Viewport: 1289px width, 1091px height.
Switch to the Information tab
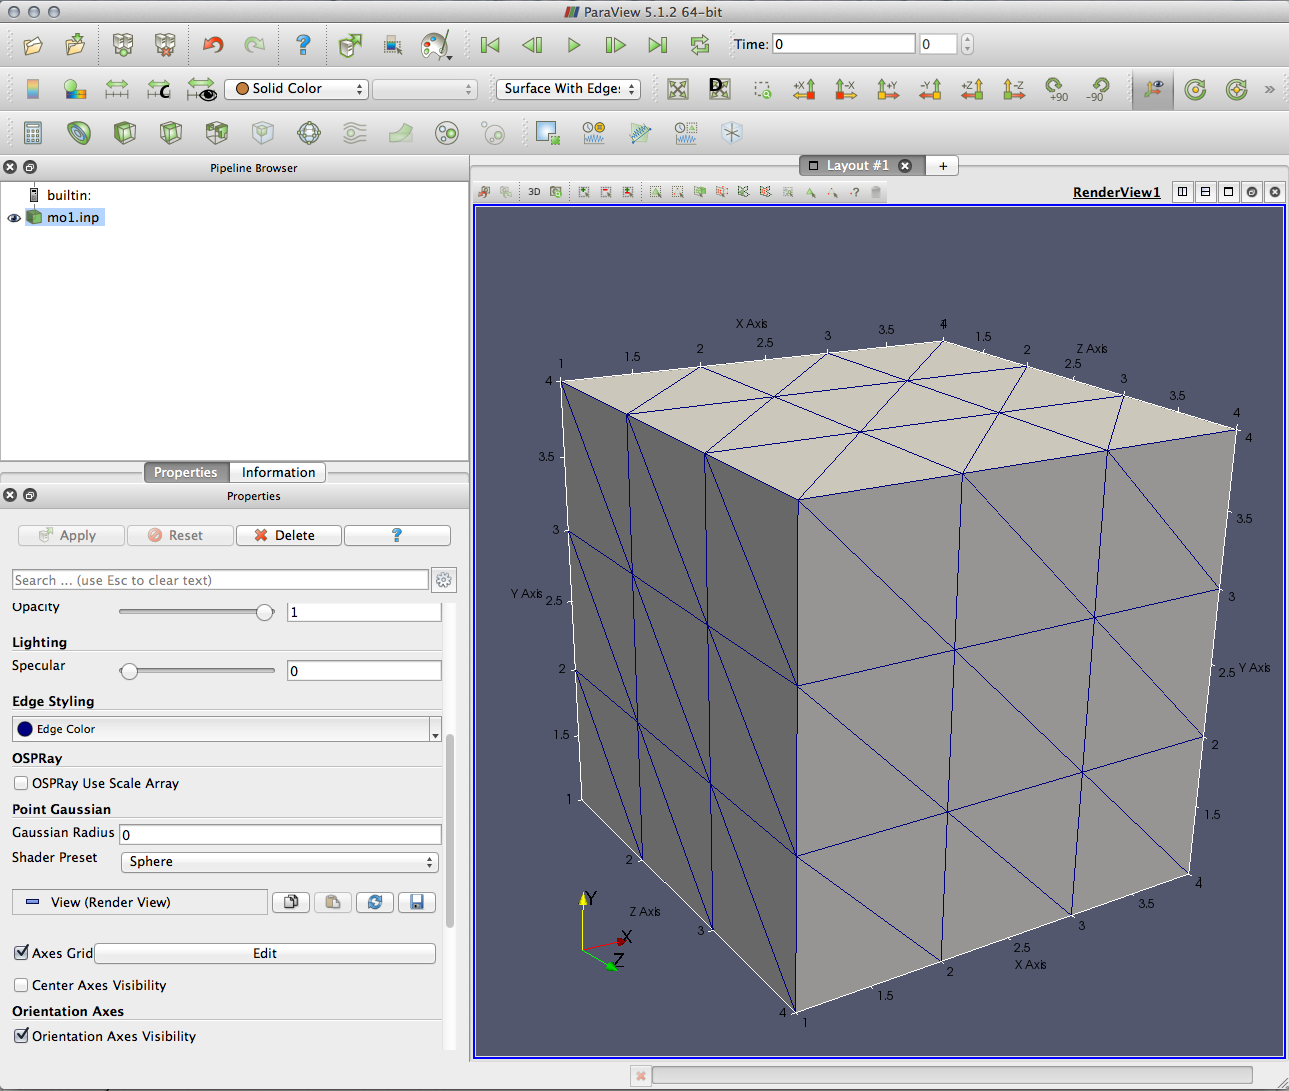[278, 472]
